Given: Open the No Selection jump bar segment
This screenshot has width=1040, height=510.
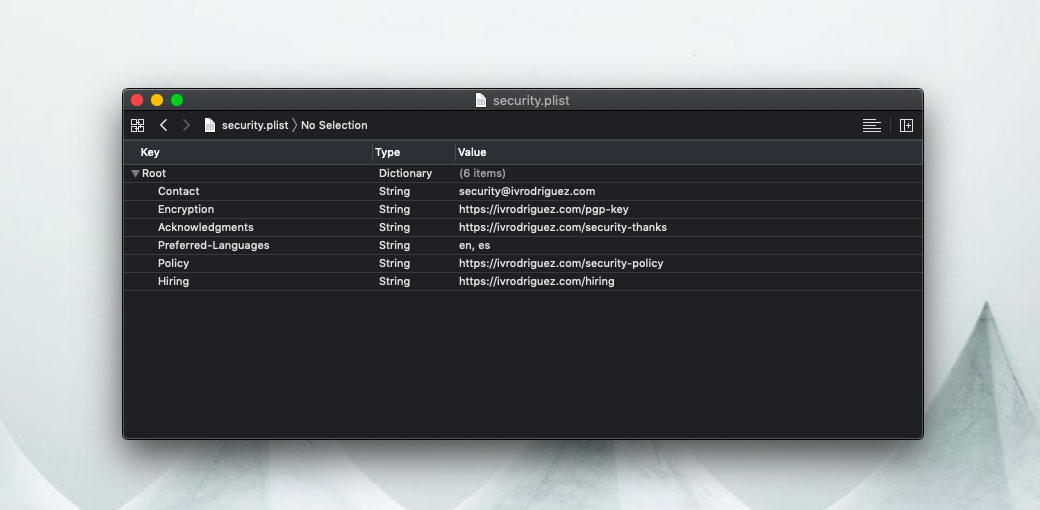Looking at the screenshot, I should click(334, 125).
